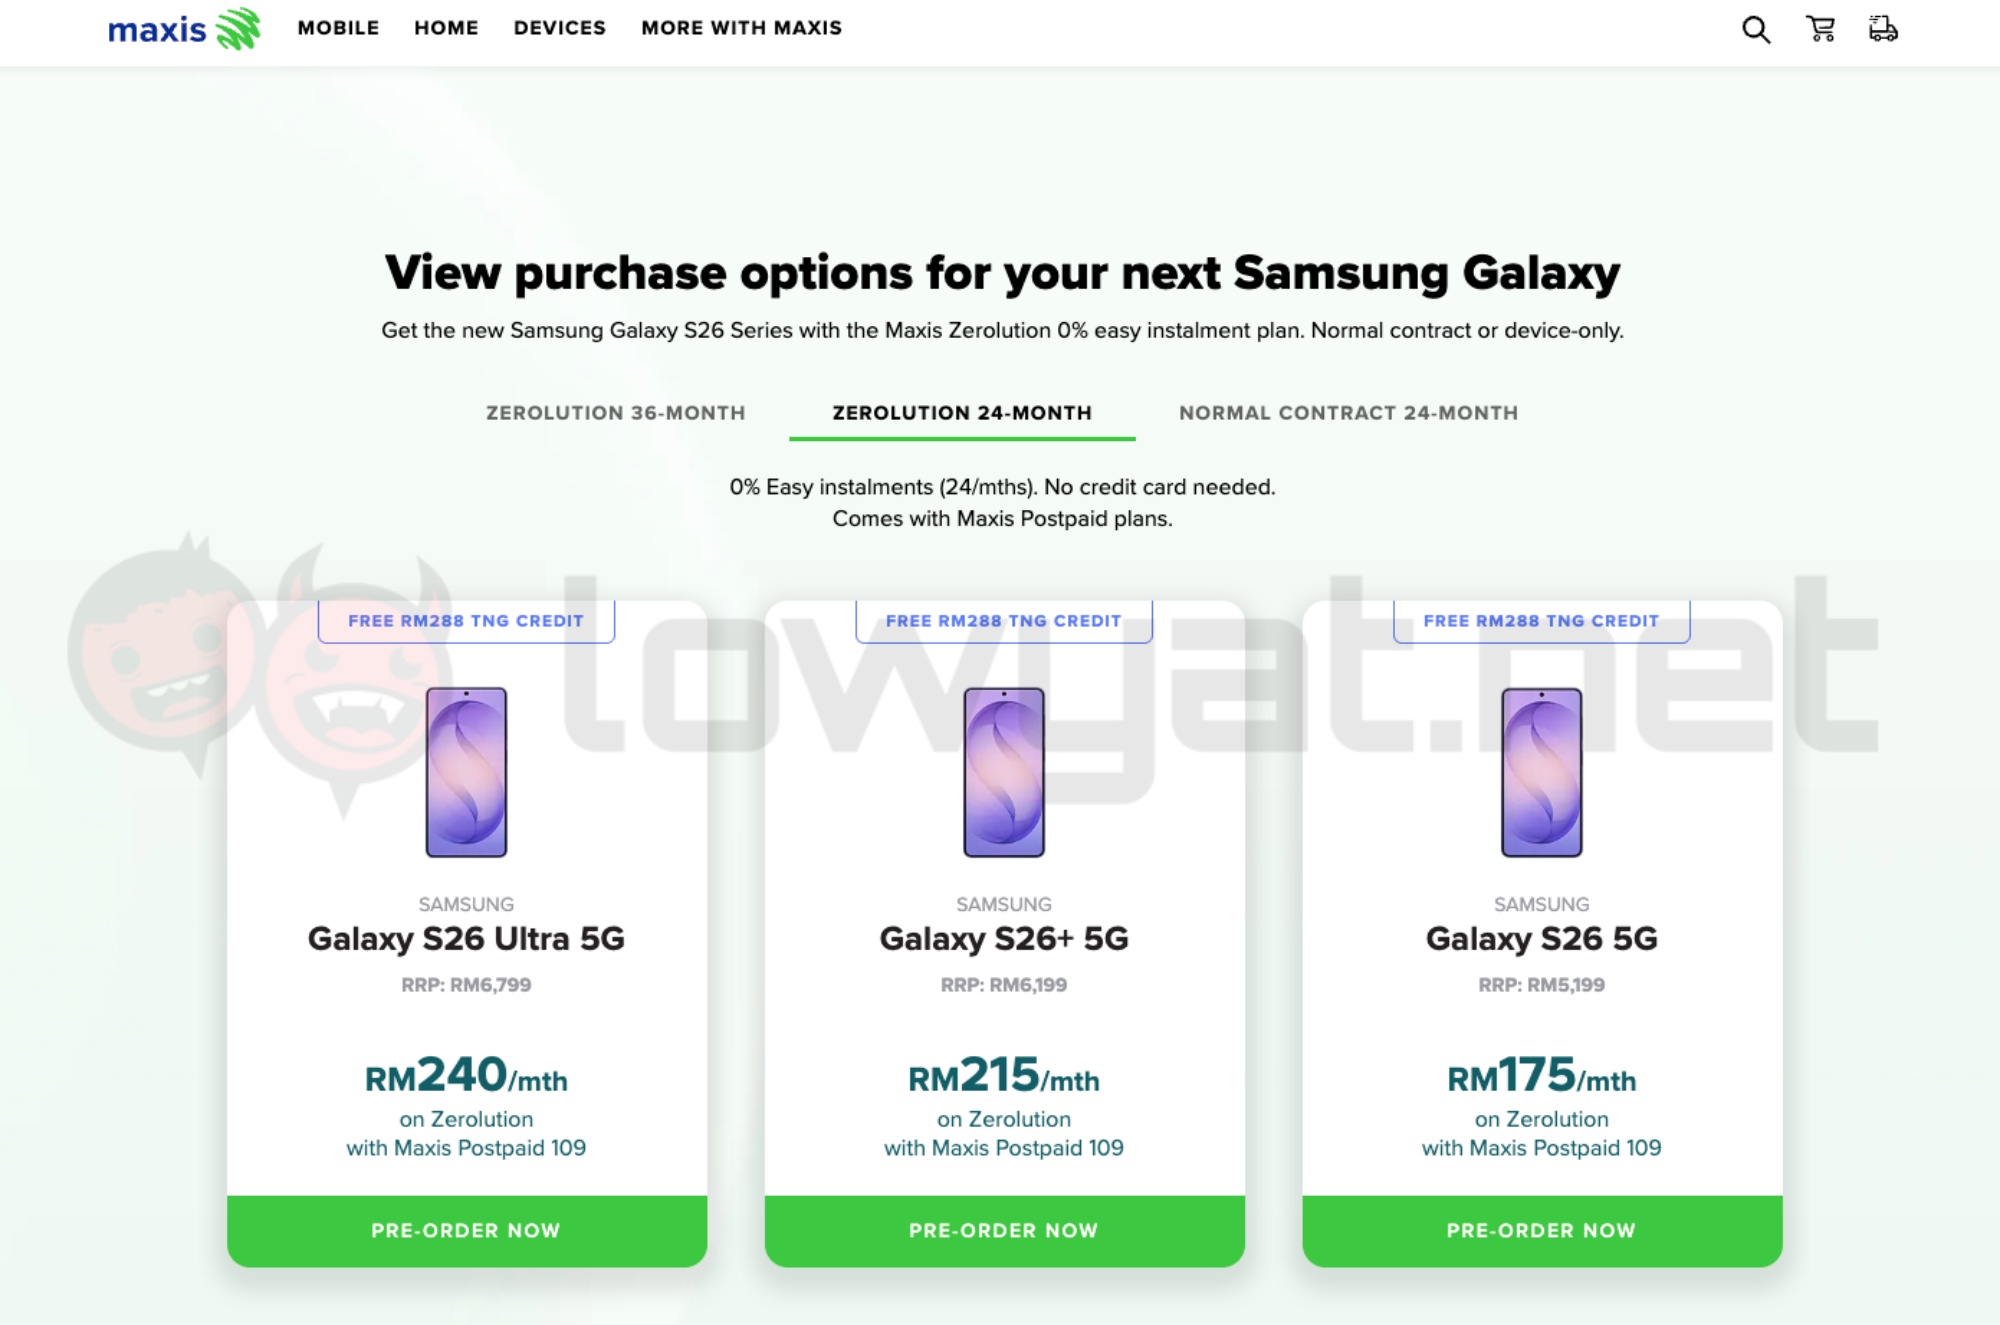The height and width of the screenshot is (1325, 2000).
Task: Click the delivery tracking truck icon
Action: (1883, 29)
